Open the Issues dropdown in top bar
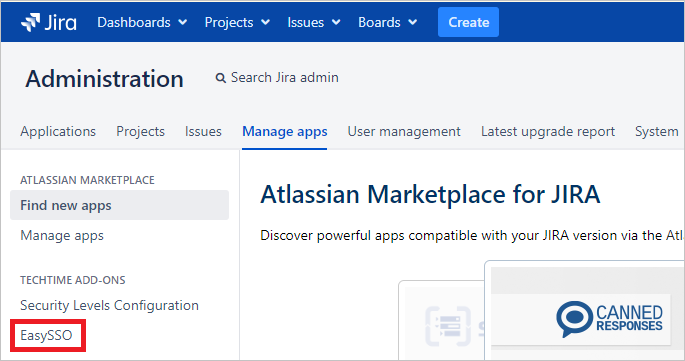The height and width of the screenshot is (361, 685). coord(314,22)
